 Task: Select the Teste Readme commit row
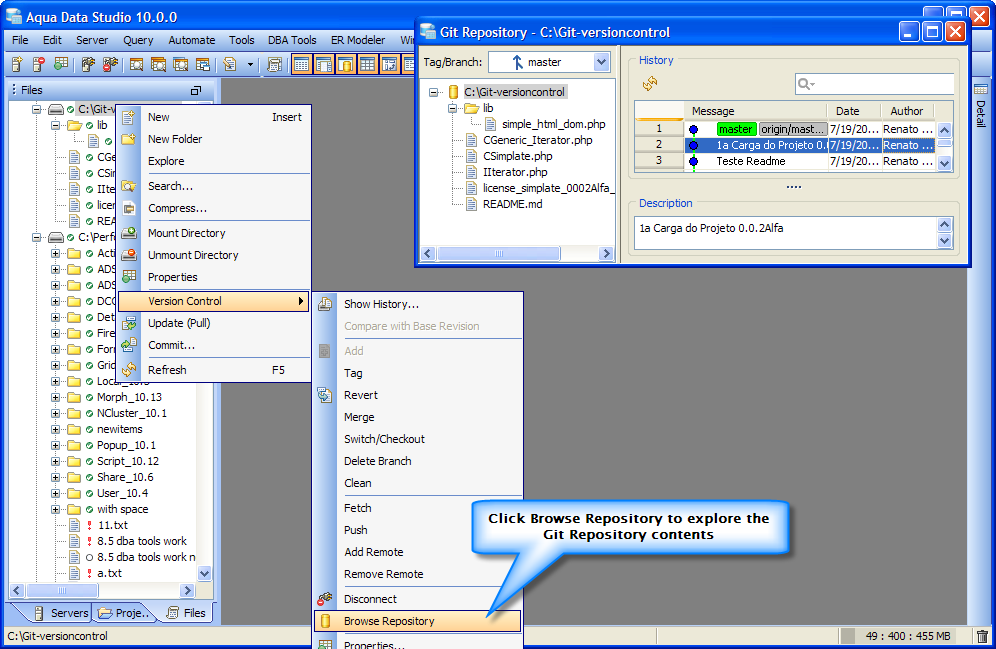click(786, 161)
